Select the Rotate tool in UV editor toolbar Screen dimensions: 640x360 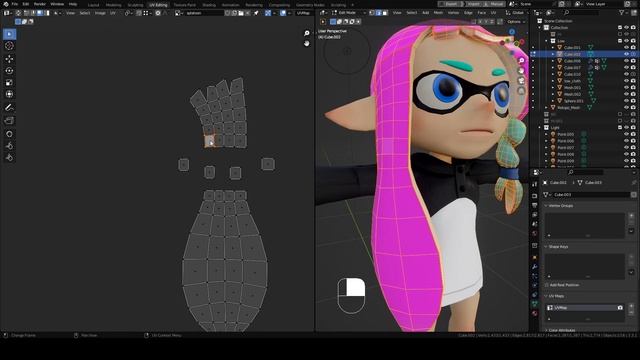(9, 71)
